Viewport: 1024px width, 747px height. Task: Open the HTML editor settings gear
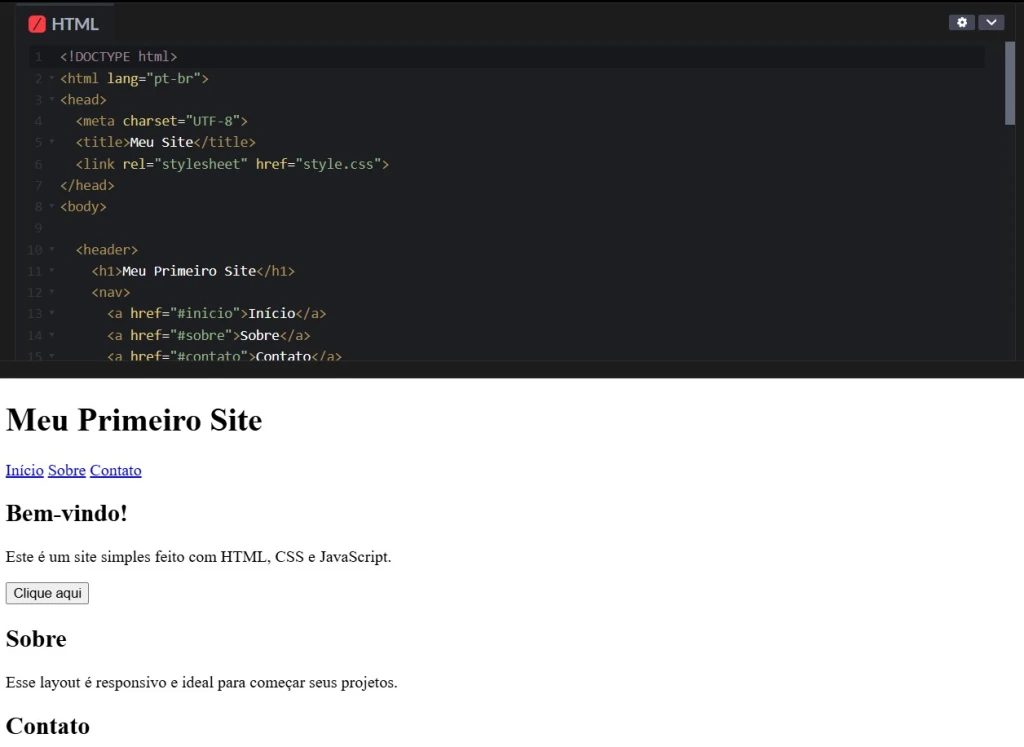(x=961, y=21)
